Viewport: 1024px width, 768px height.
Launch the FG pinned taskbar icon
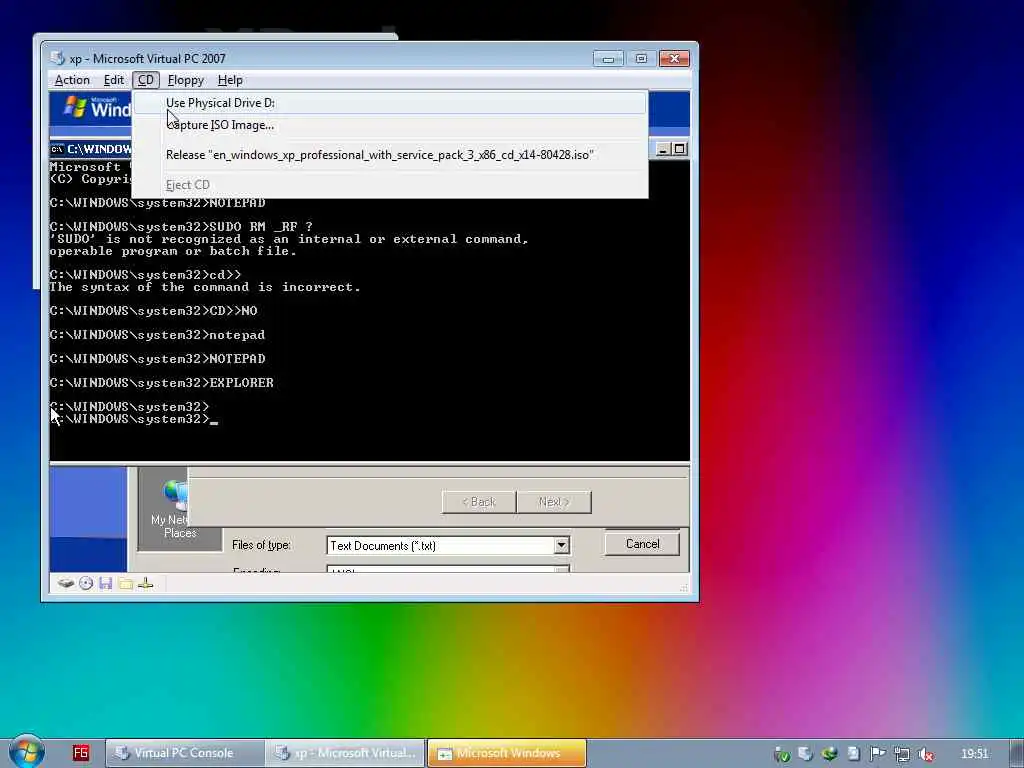click(81, 753)
